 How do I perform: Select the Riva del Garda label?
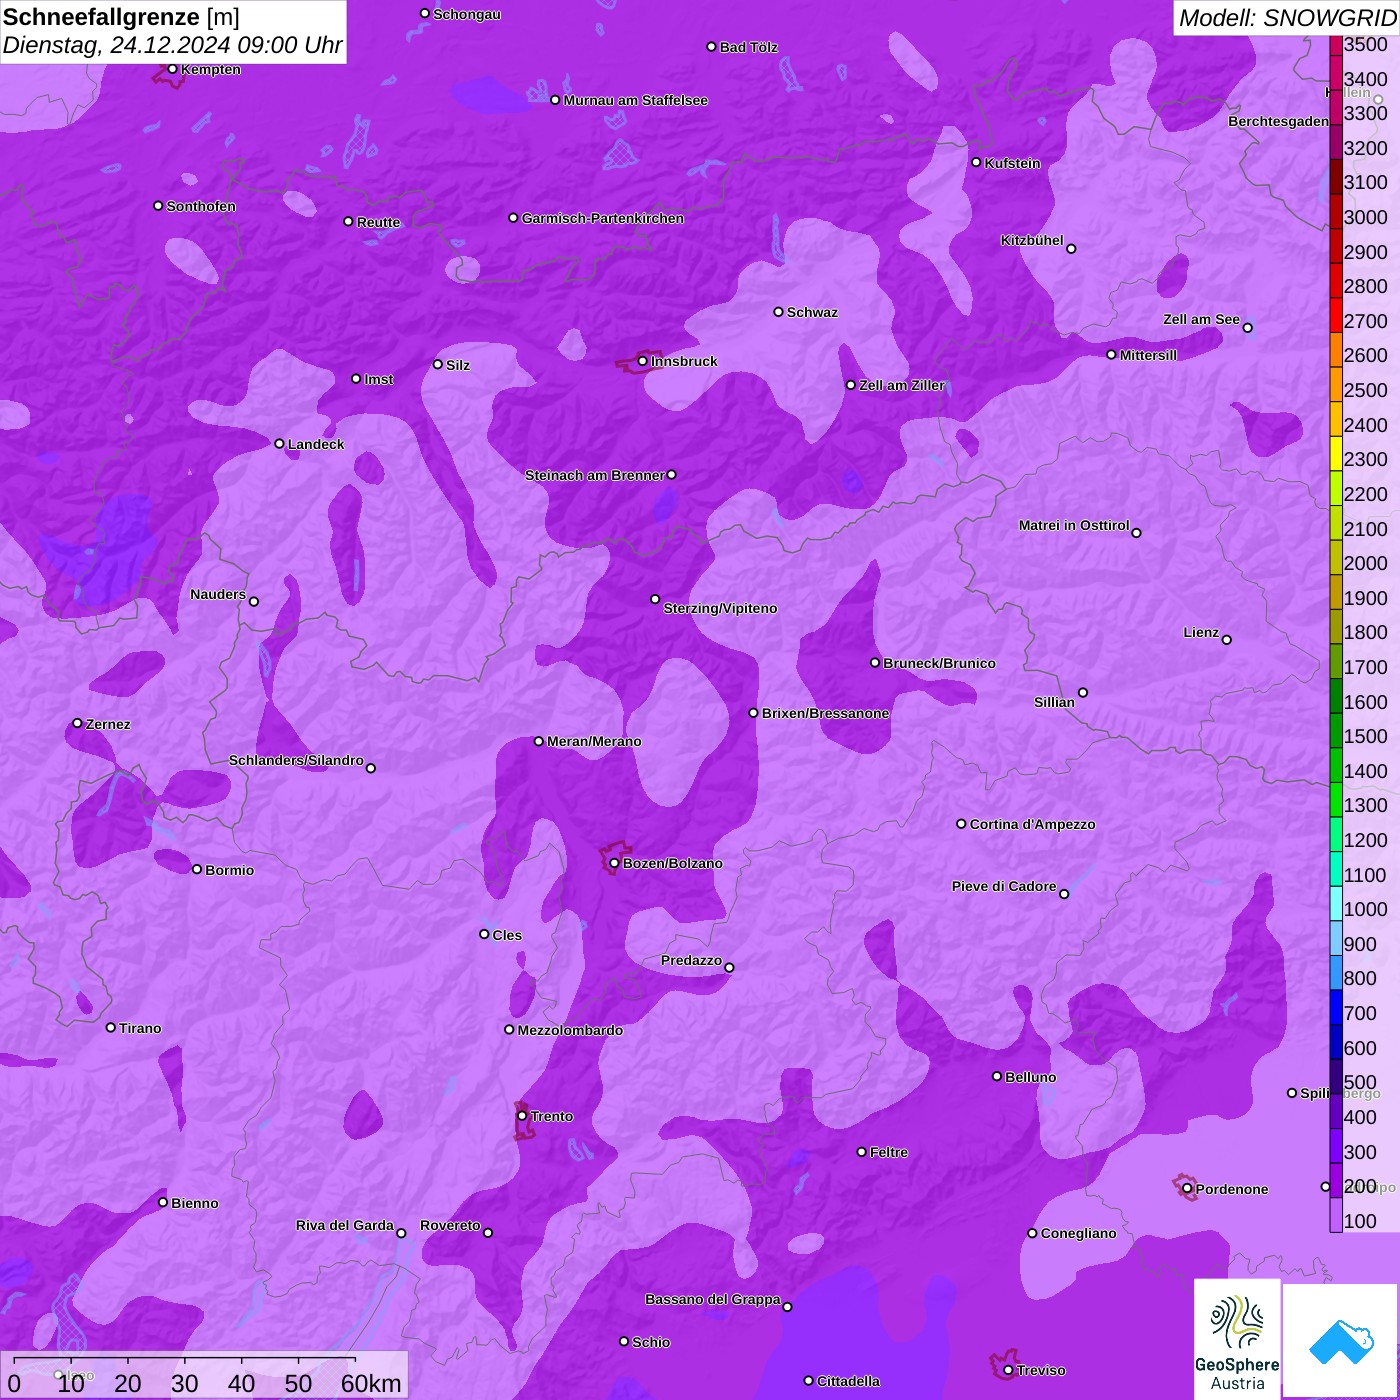(x=345, y=1225)
